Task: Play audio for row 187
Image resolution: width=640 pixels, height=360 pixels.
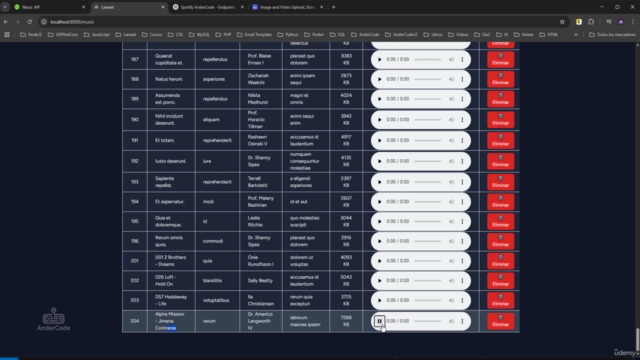Action: [380, 60]
